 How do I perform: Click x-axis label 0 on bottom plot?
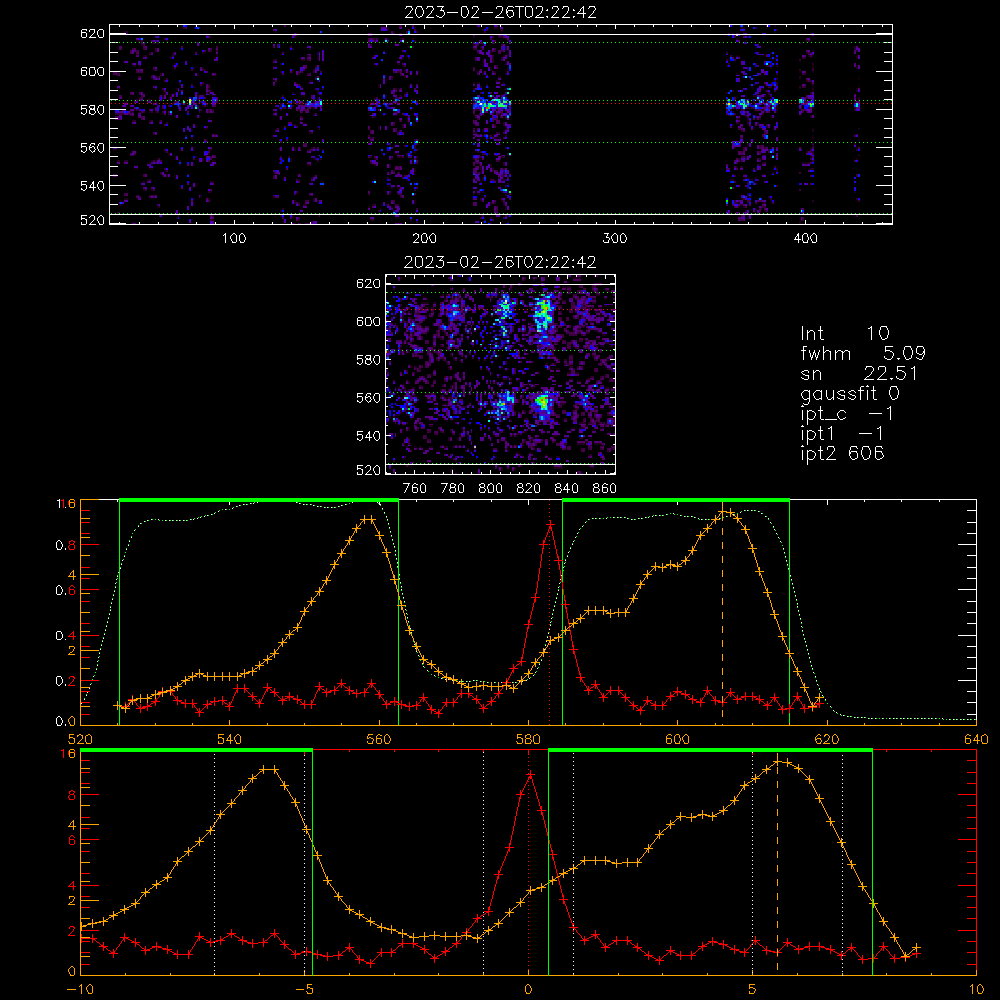(528, 990)
